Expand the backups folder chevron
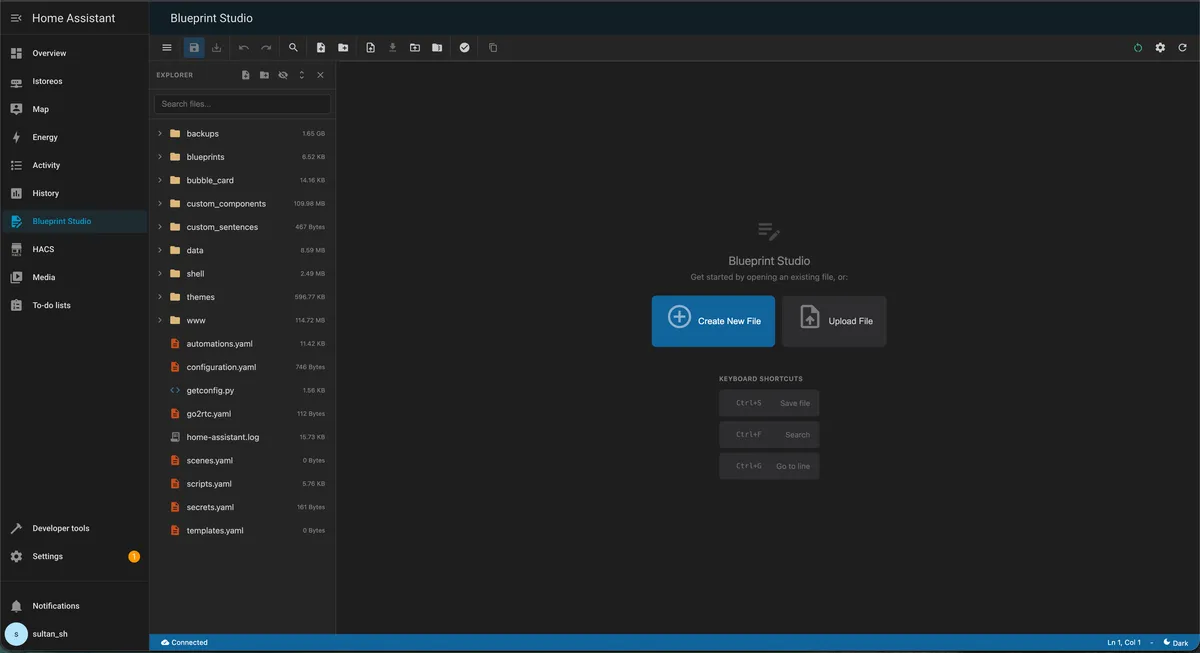Image resolution: width=1200 pixels, height=653 pixels. (160, 133)
